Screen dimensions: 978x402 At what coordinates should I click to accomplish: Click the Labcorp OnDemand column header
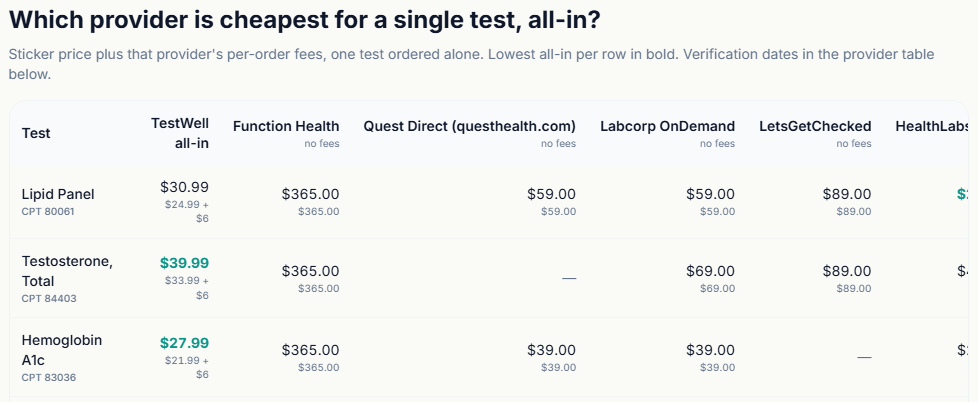pyautogui.click(x=667, y=127)
